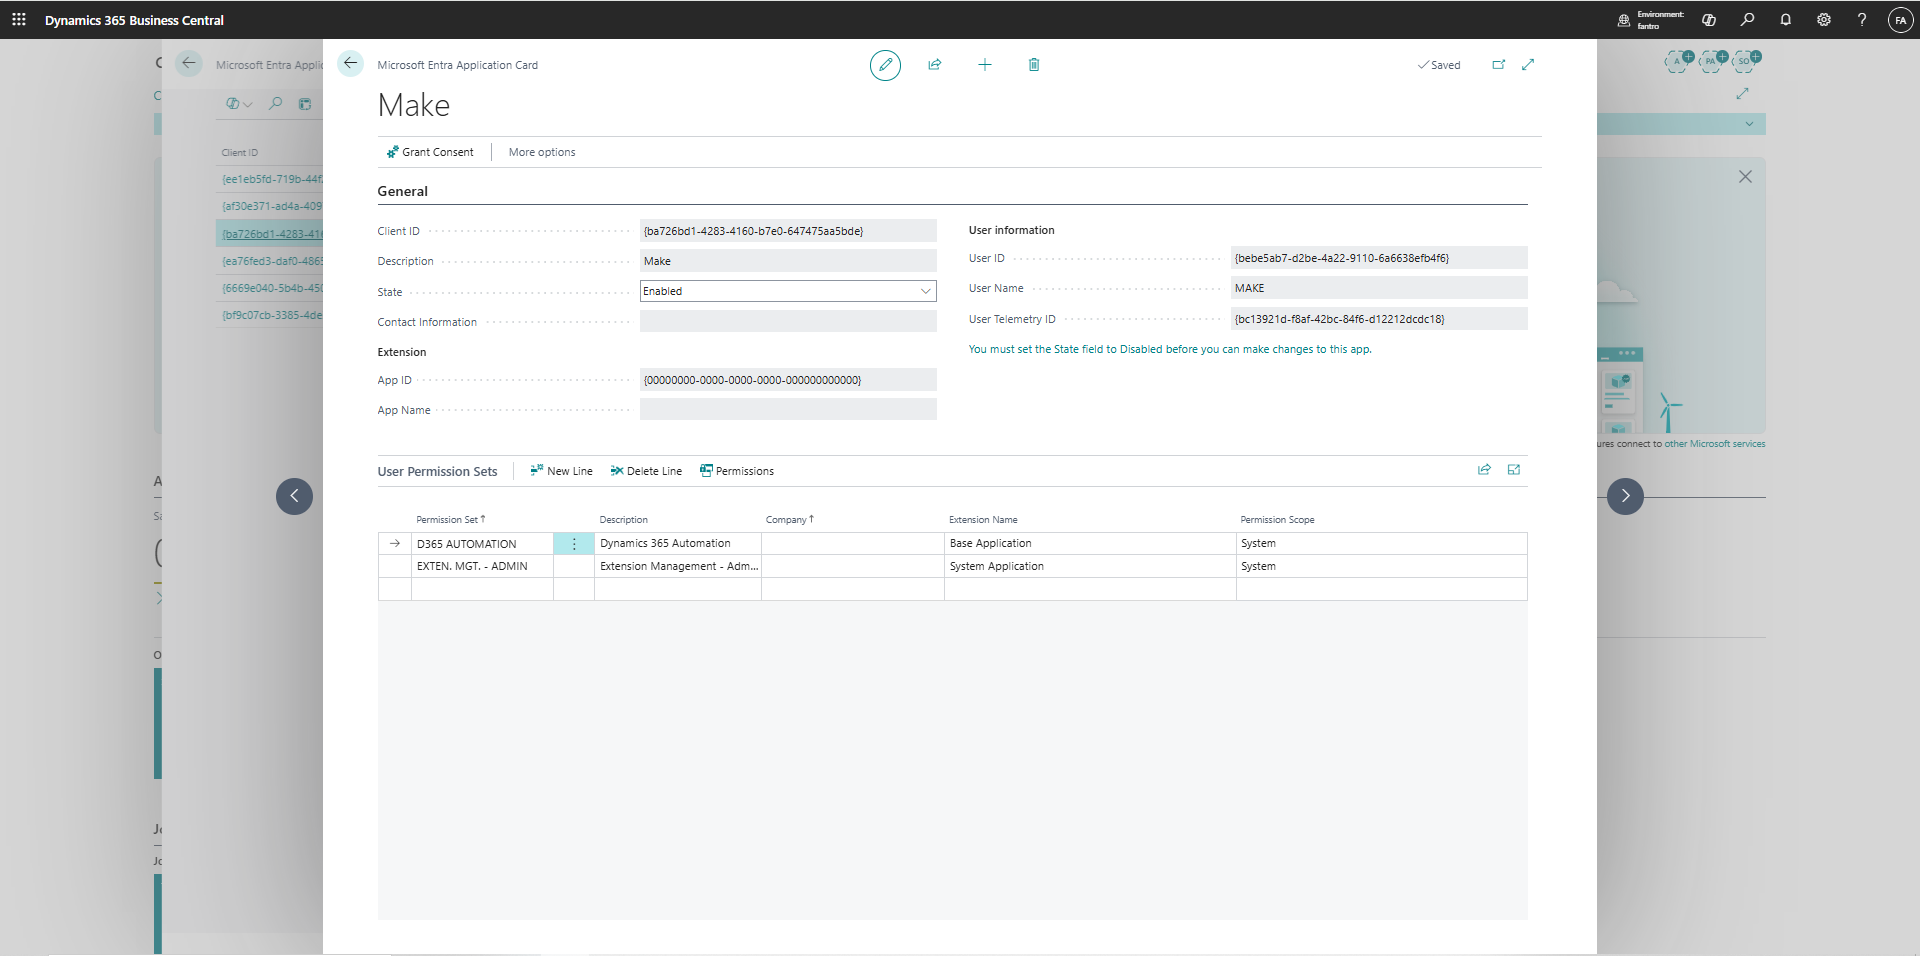Screen dimensions: 1920x956
Task: Click the Client ID field on the card
Action: [x=788, y=231]
